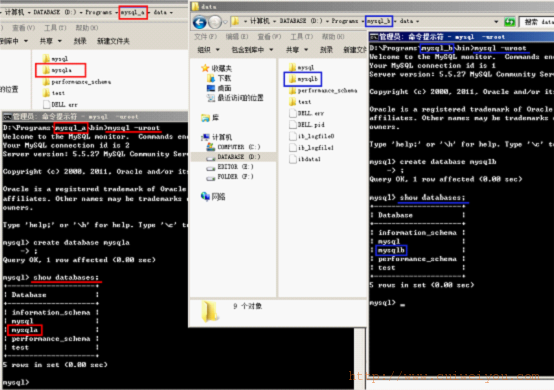Expand Include in library dropdown in data window
This screenshot has width=554, height=390.
click(252, 50)
